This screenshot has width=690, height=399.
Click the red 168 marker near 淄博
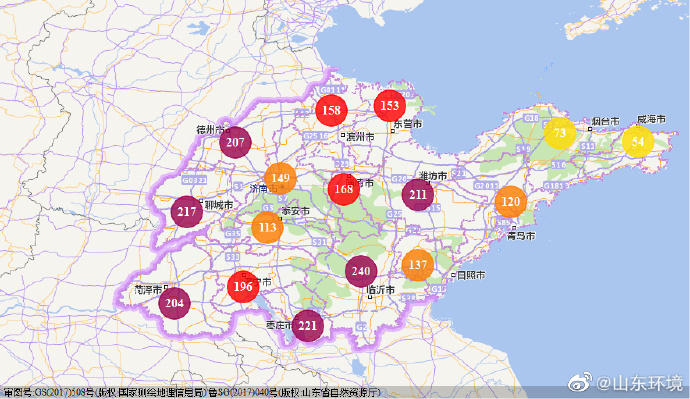coord(344,189)
